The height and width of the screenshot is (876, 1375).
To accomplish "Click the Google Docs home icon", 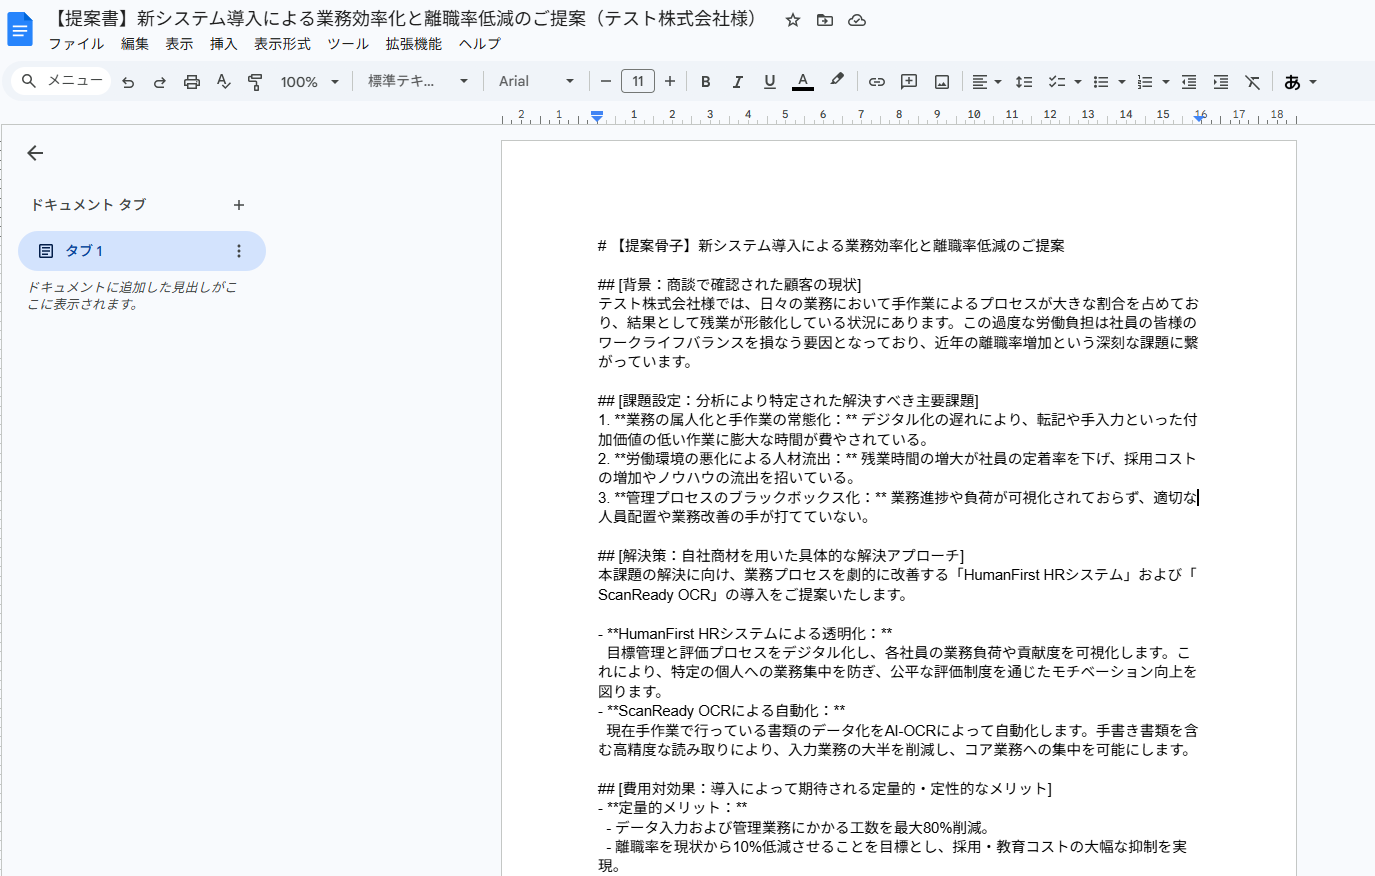I will [x=20, y=29].
